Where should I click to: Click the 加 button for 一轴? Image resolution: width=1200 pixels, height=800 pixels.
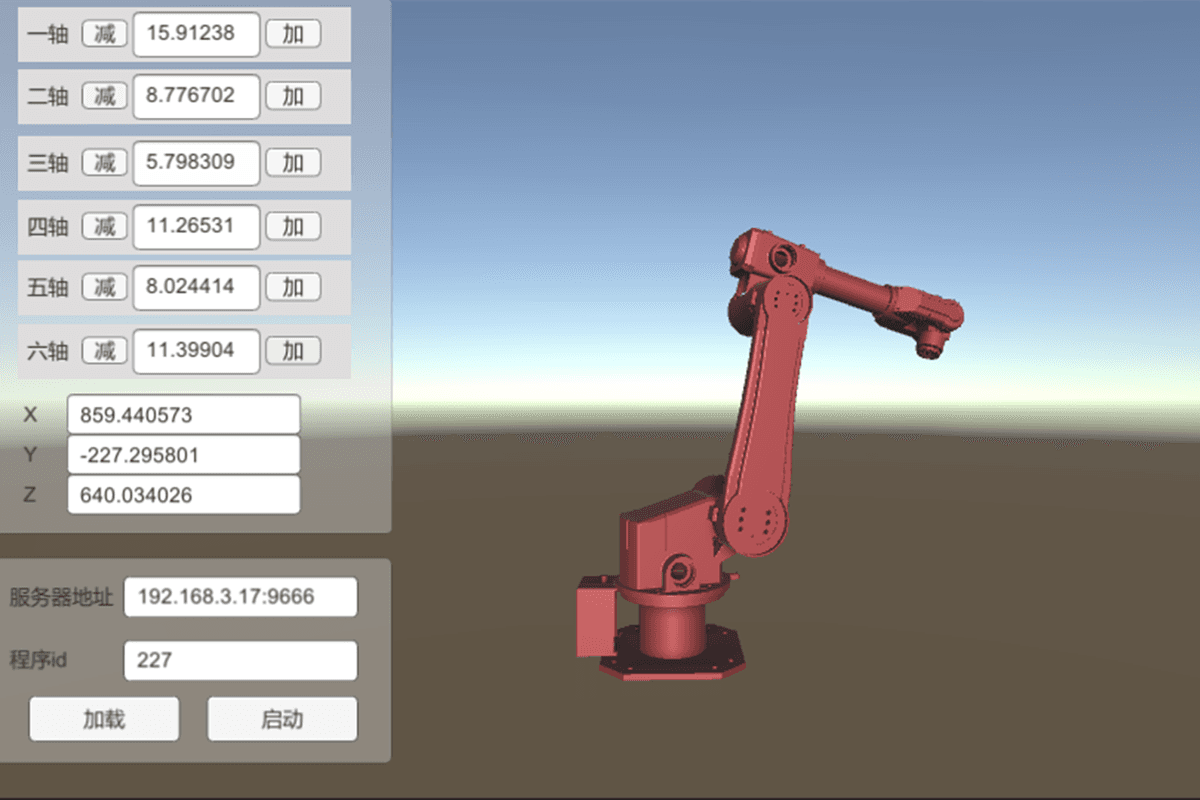[293, 33]
